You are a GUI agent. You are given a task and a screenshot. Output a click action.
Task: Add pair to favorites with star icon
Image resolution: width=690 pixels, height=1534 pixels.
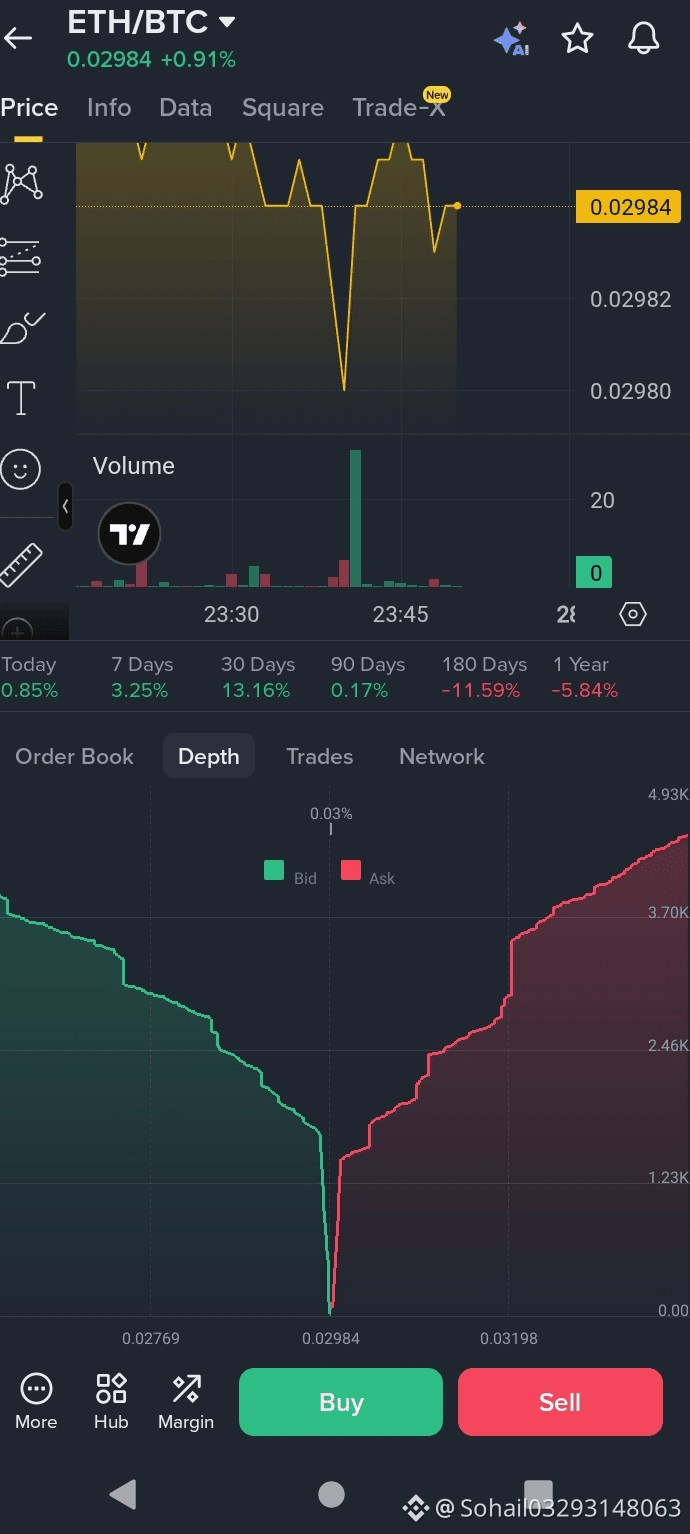tap(577, 39)
